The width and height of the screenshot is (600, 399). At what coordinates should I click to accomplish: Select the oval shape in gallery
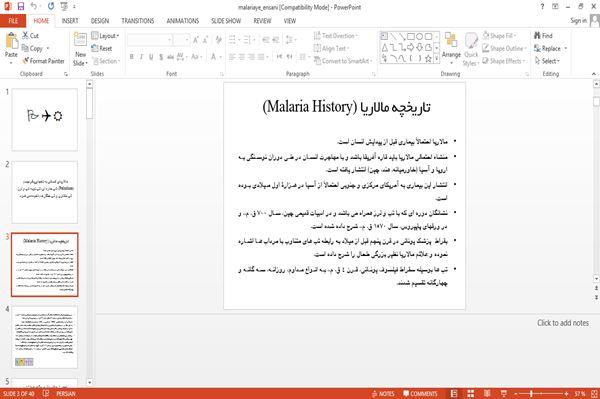coord(419,36)
